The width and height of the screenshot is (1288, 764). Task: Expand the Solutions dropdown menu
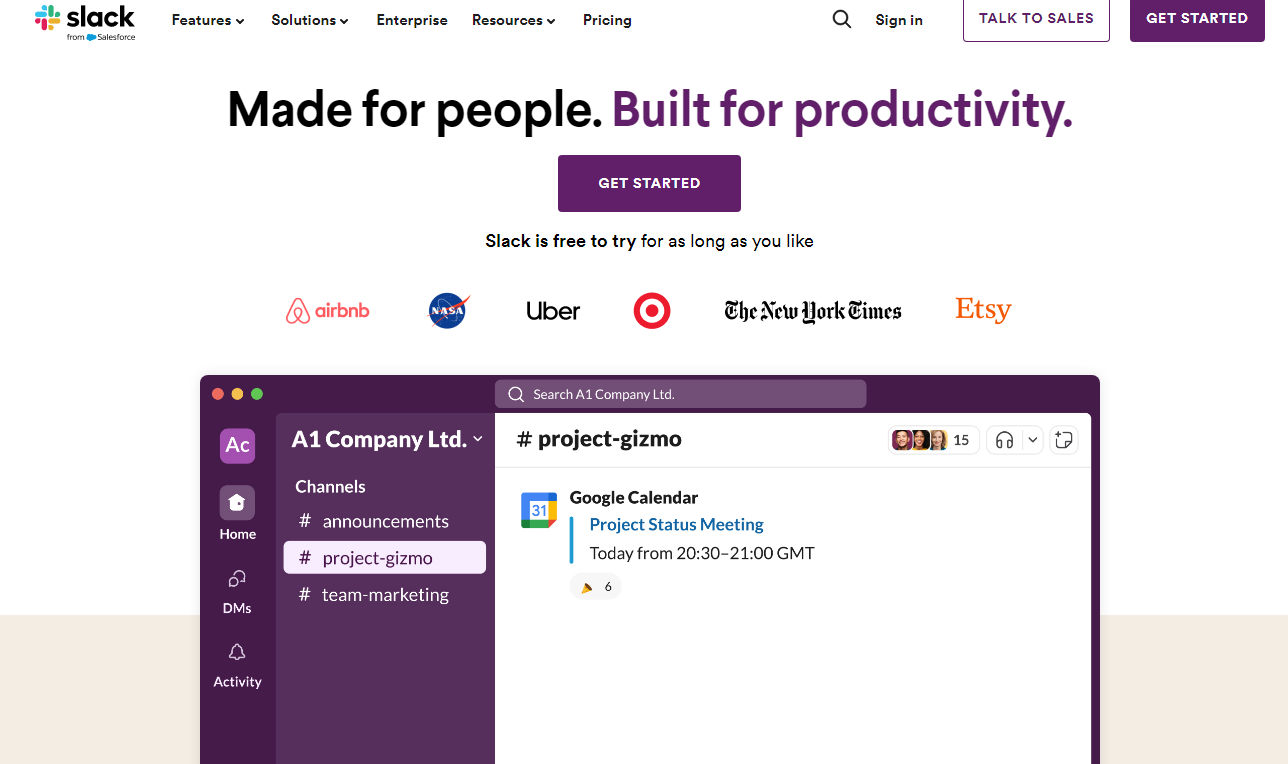(x=310, y=20)
